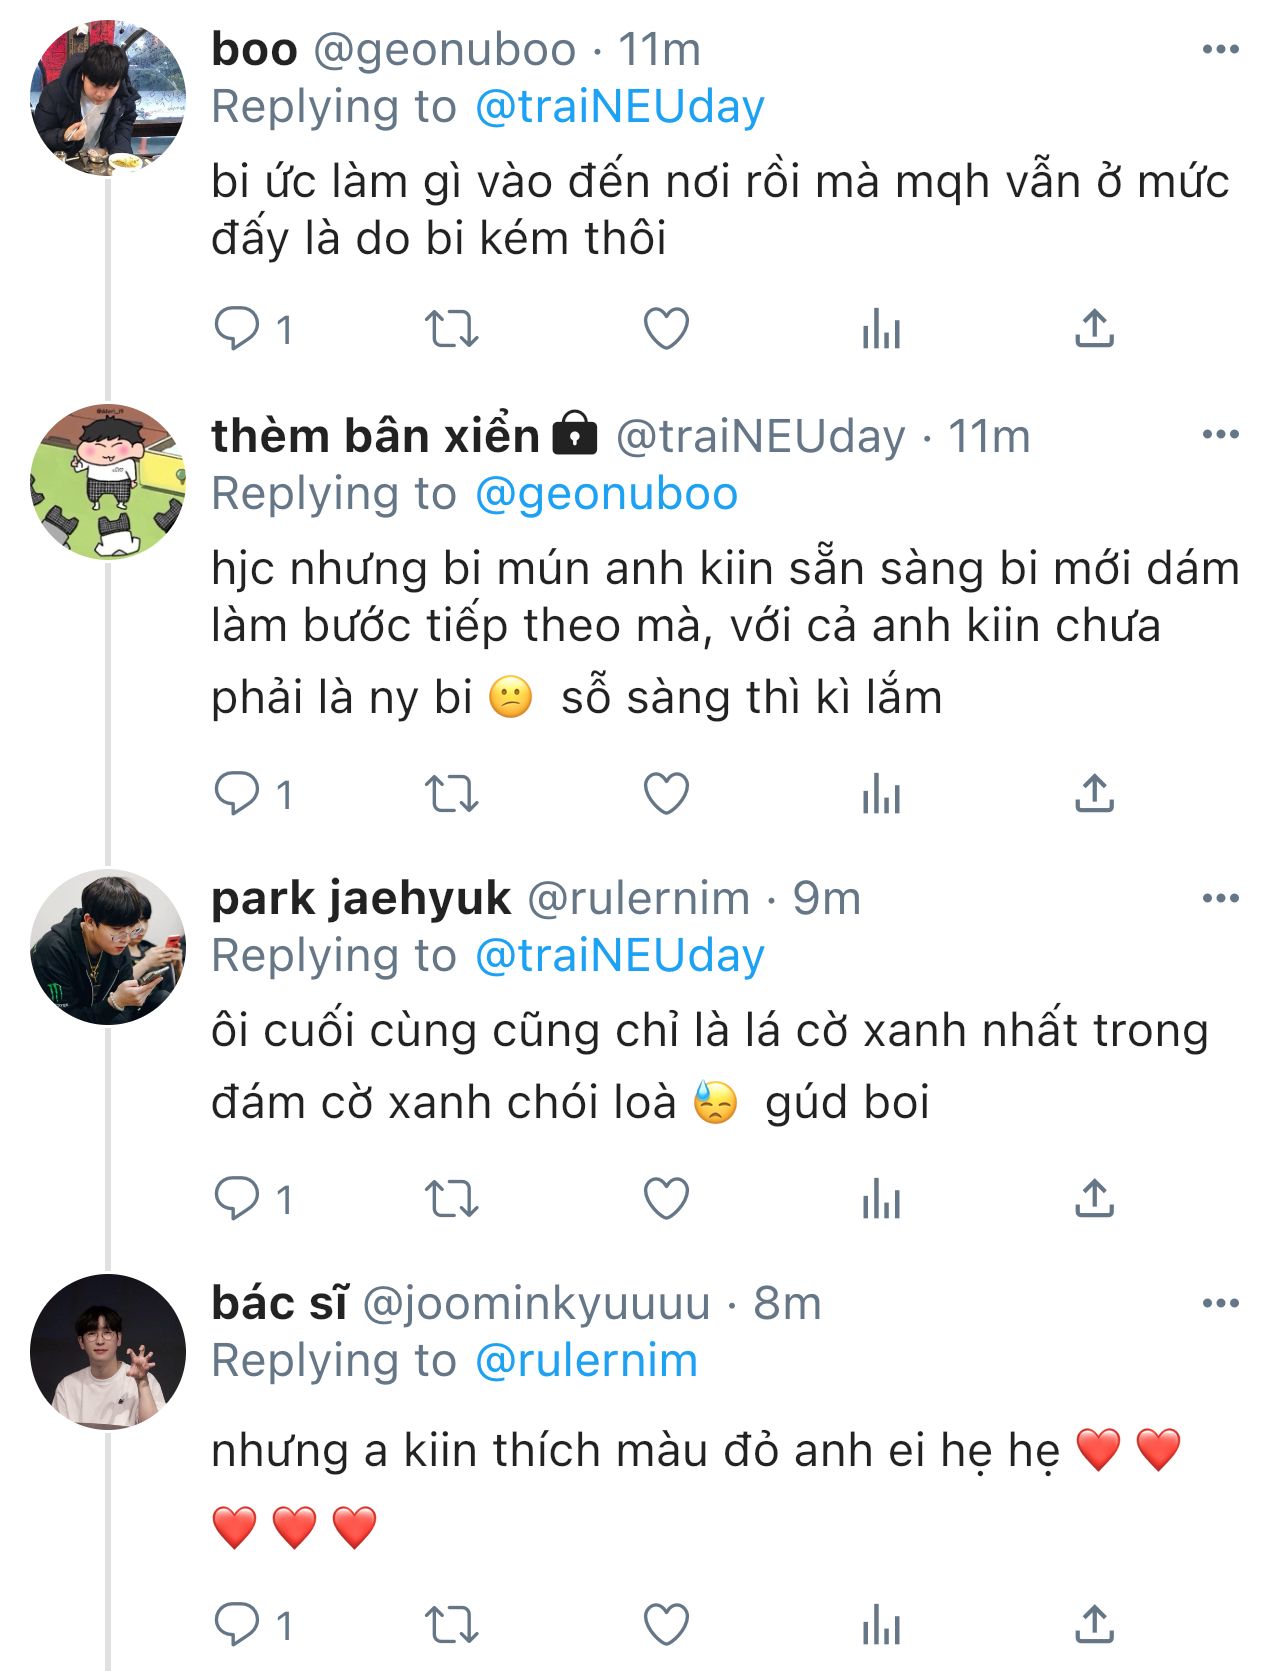Viewport: 1284px width, 1671px height.
Task: Like thèm bân xiển's tweet
Action: (x=666, y=794)
